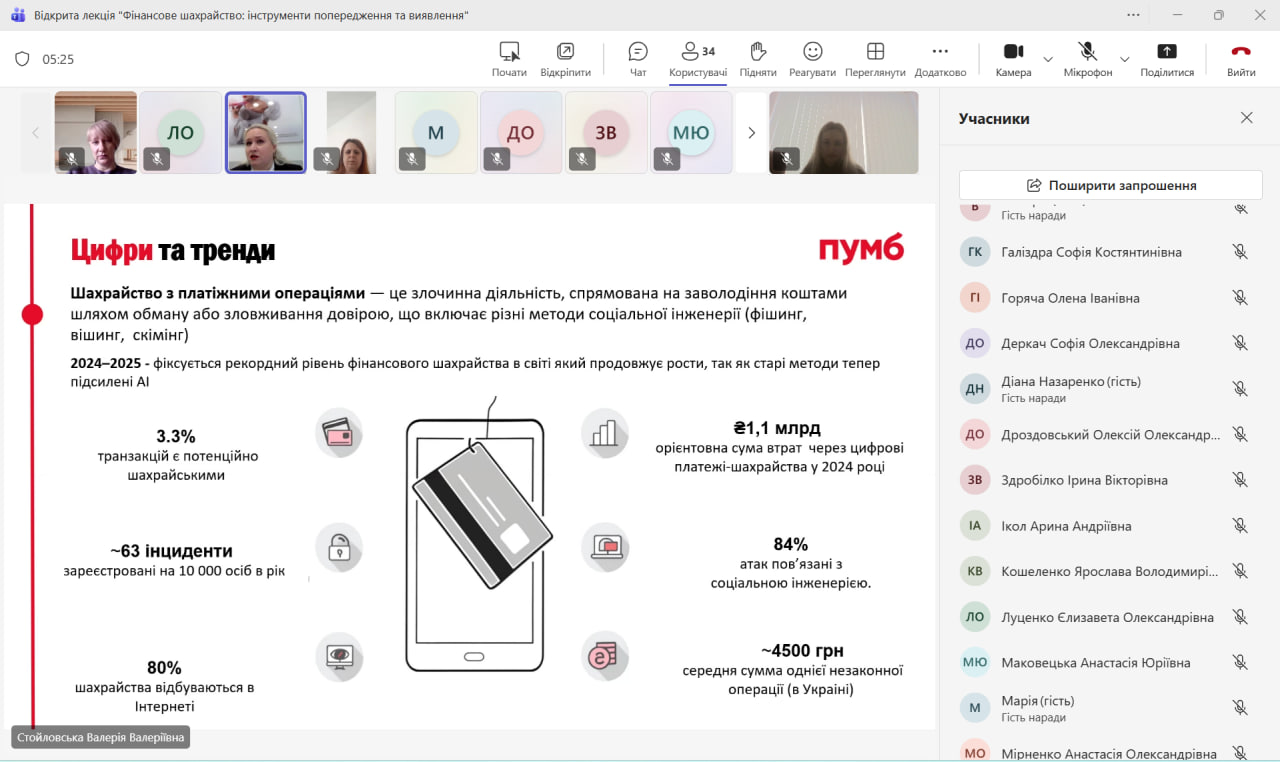Unmute the microphone (Мікрофон)
This screenshot has height=762, width=1280.
click(x=1087, y=58)
